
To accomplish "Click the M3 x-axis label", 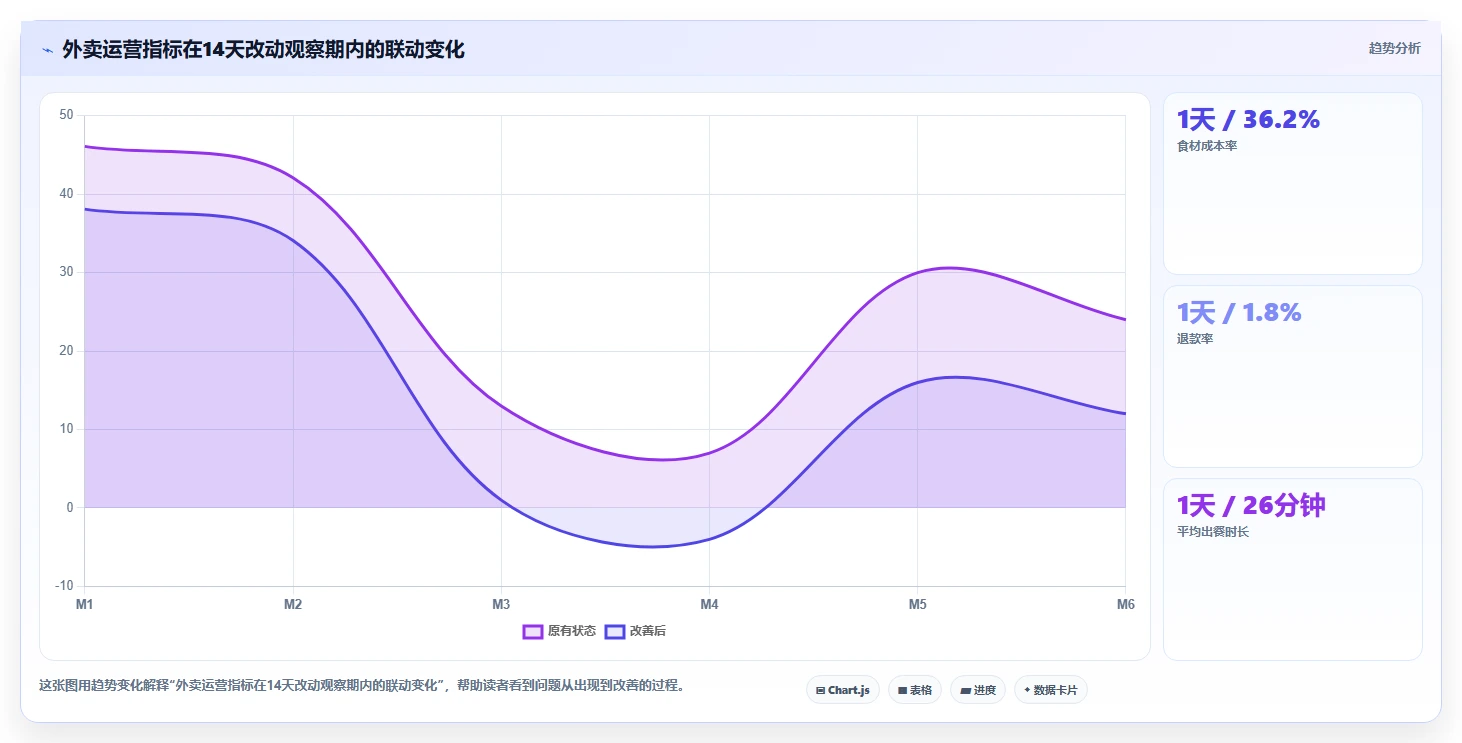I will (501, 604).
